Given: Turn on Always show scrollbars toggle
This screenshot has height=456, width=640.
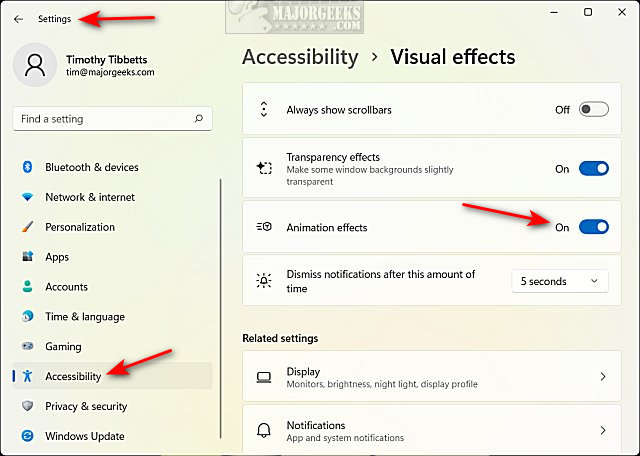Looking at the screenshot, I should [x=593, y=110].
